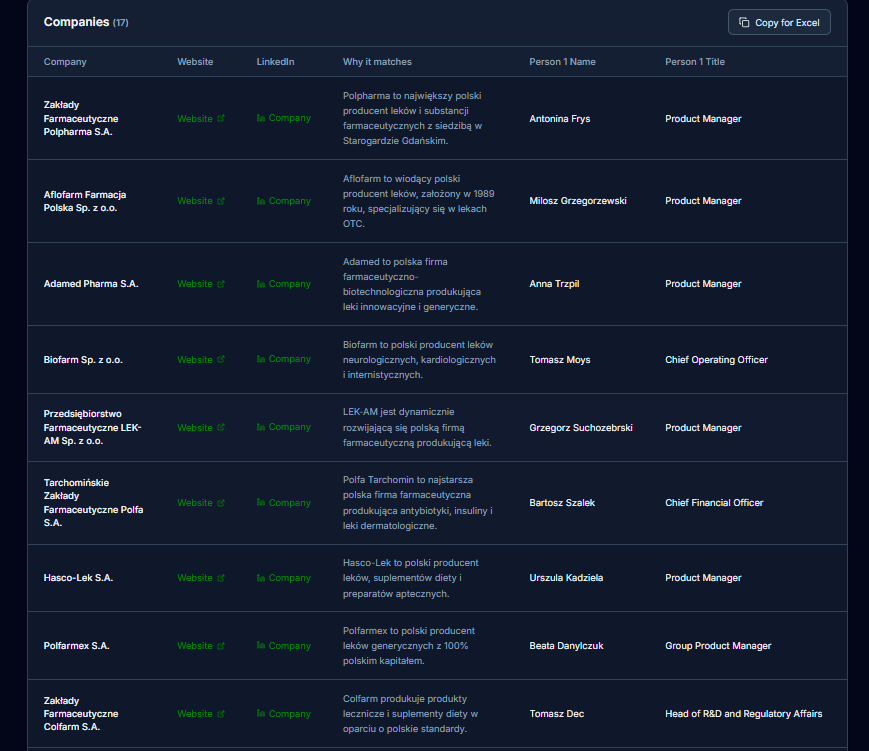Click the LEK-AM match description text
Image resolution: width=869 pixels, height=751 pixels.
click(x=417, y=427)
